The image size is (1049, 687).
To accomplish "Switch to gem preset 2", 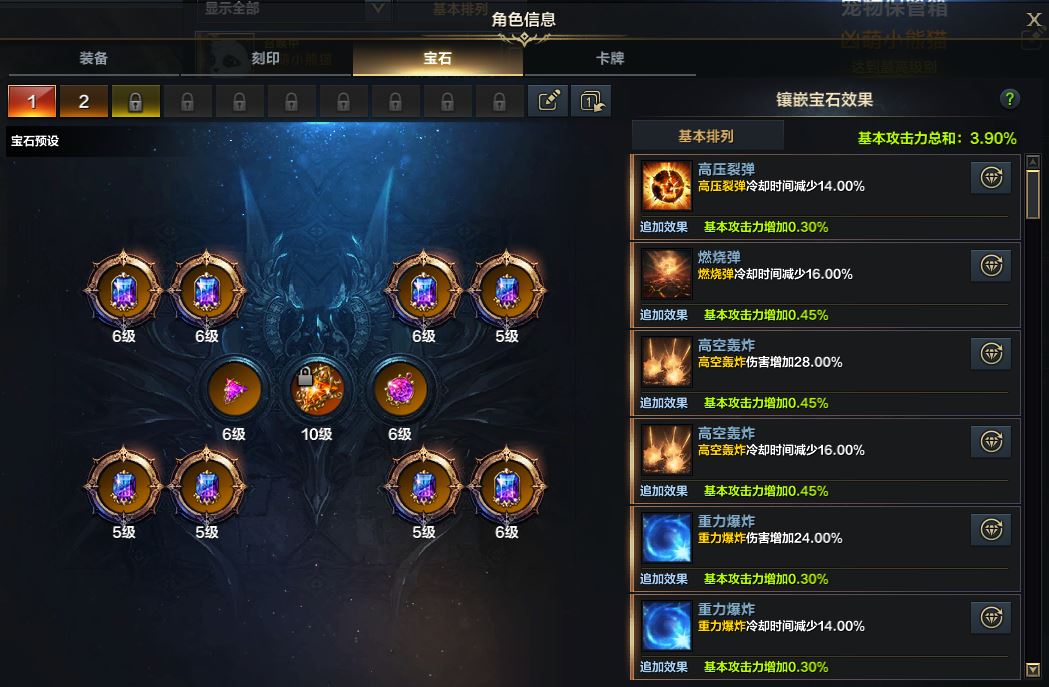I will coord(84,101).
